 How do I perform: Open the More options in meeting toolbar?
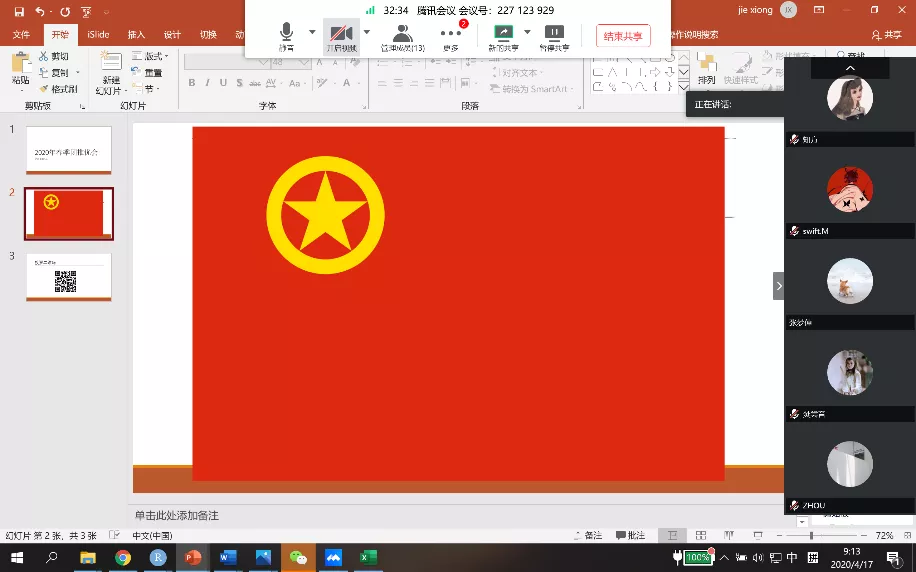pos(451,36)
